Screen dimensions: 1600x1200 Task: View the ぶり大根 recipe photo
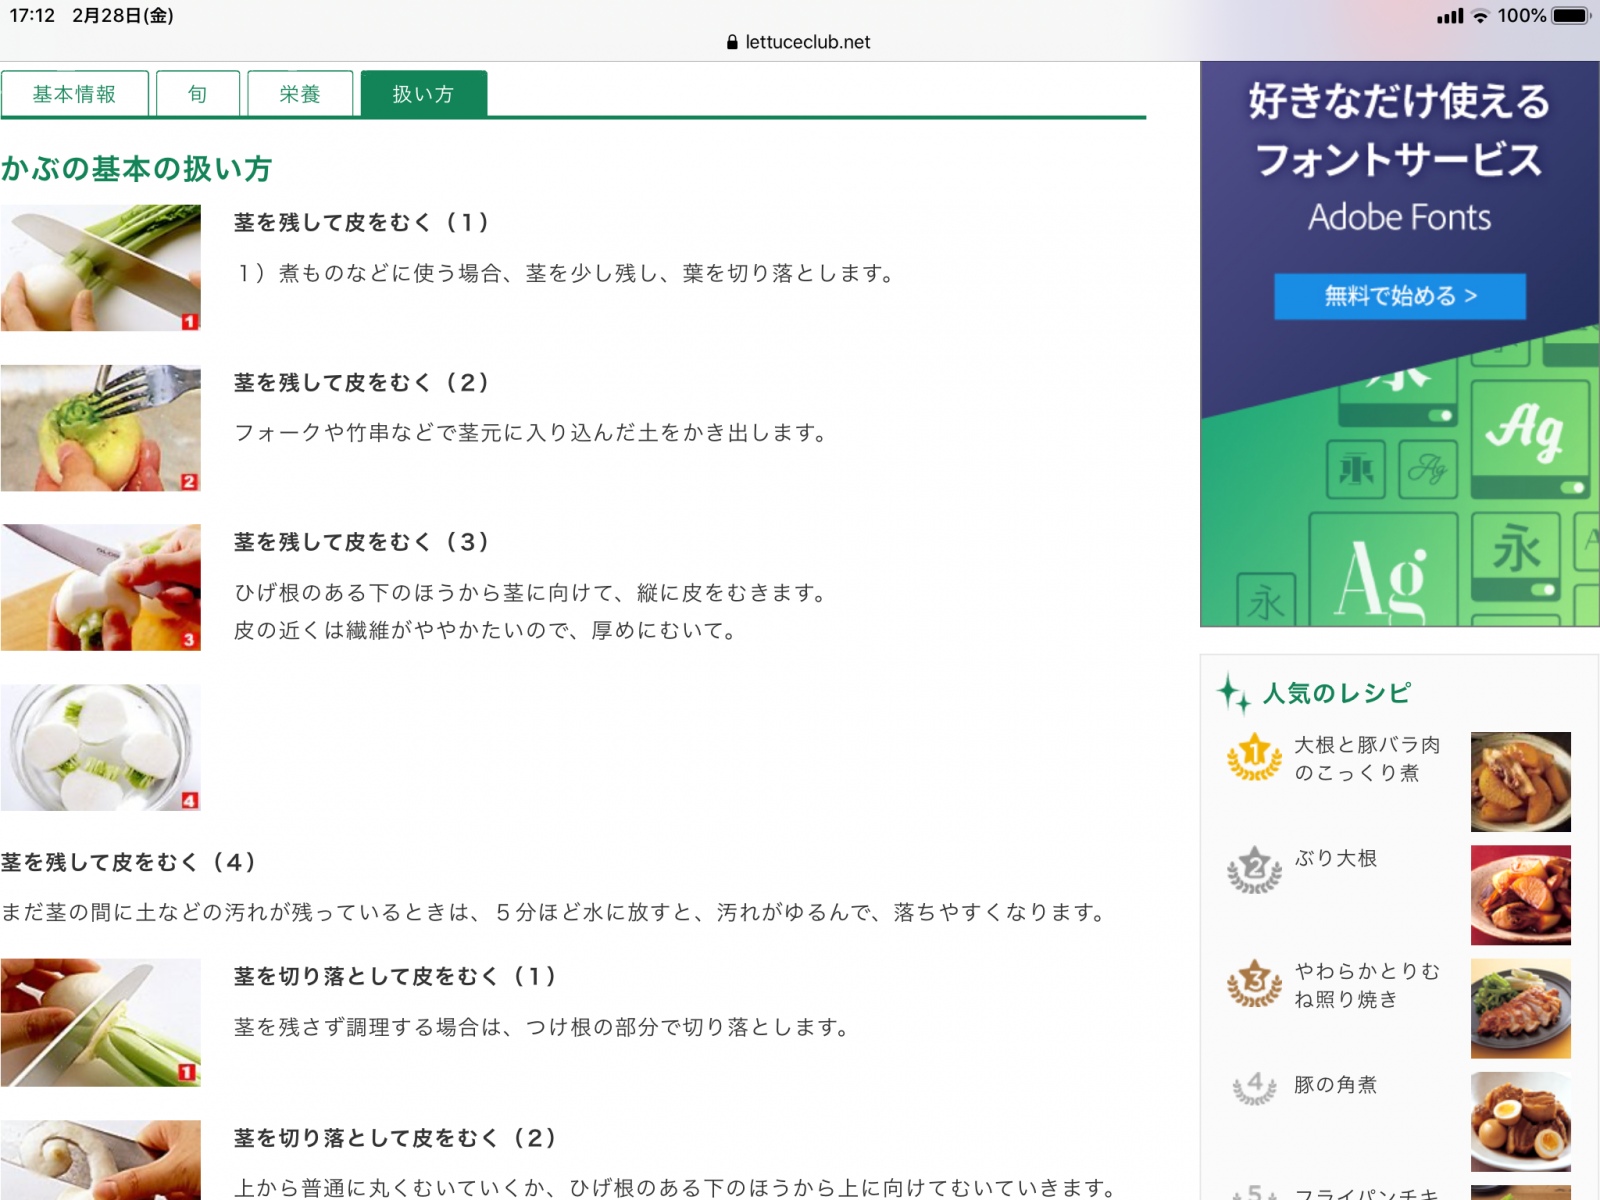(x=1520, y=895)
